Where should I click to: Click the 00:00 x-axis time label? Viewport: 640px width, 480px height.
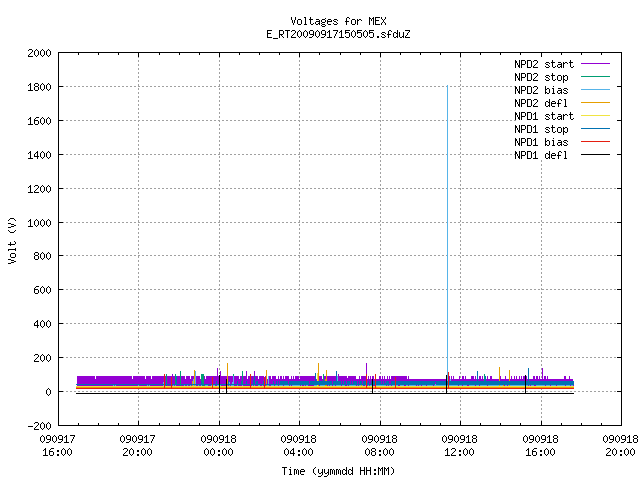[x=218, y=452]
